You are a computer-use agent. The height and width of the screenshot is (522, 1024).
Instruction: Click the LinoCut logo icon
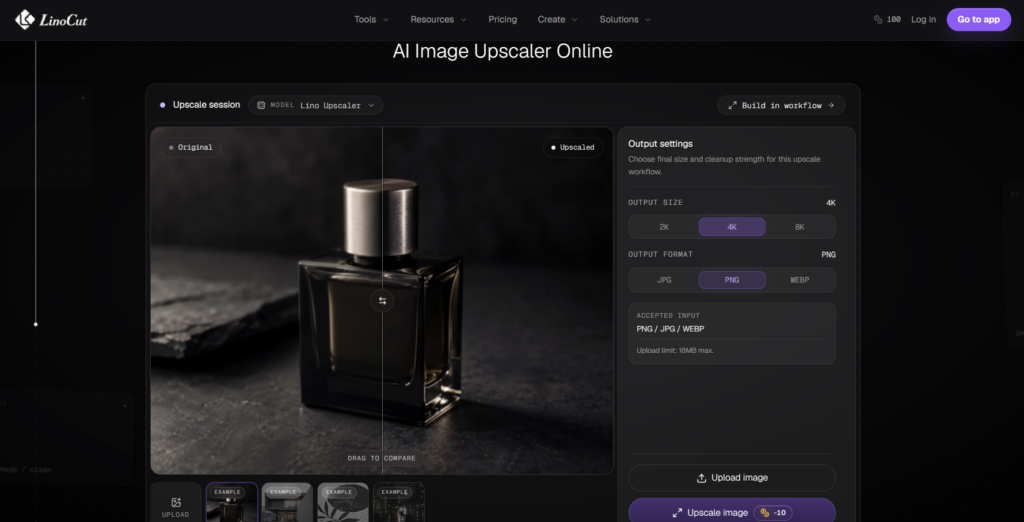pos(25,20)
